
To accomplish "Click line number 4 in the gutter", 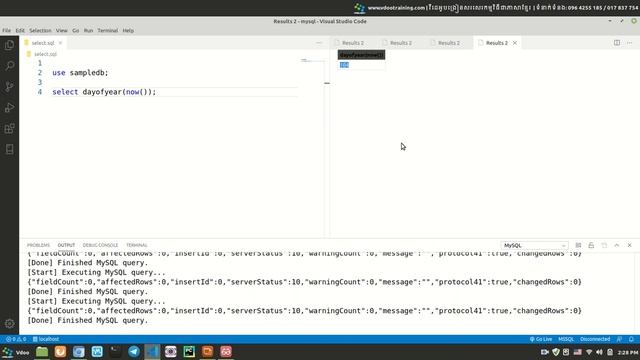I will tap(40, 92).
